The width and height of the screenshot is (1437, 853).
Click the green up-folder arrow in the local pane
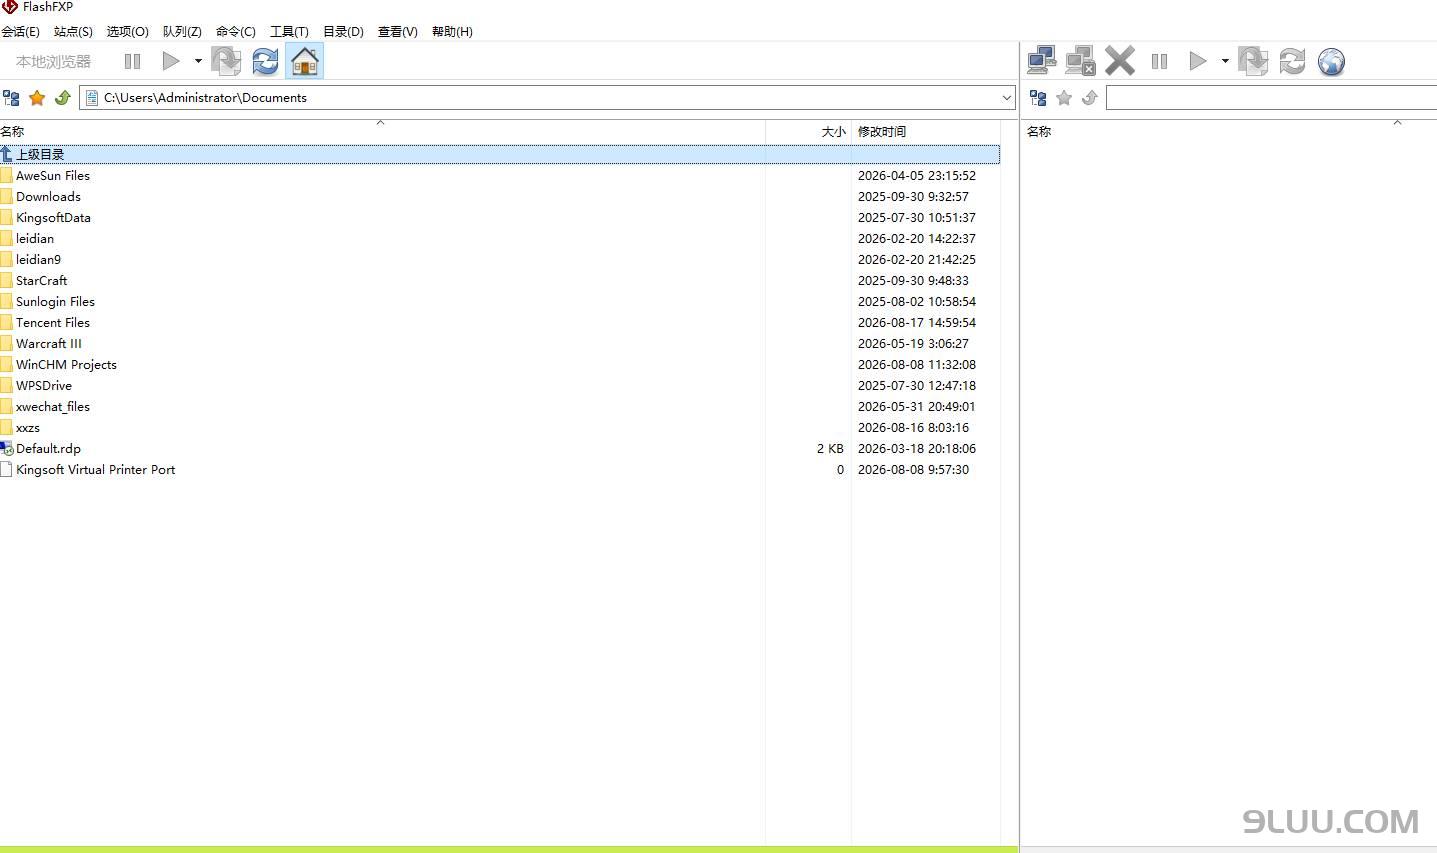[63, 98]
